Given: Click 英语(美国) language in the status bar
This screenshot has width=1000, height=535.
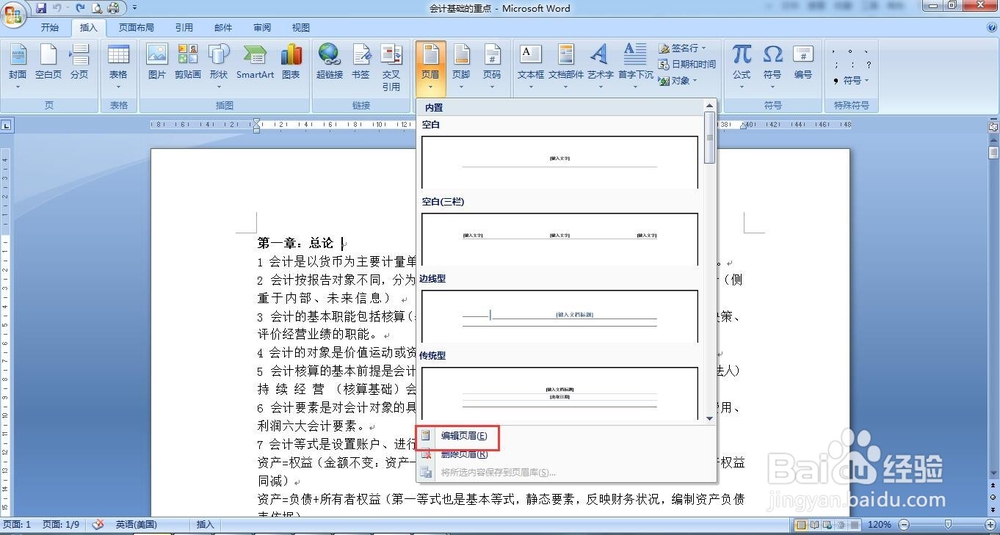Looking at the screenshot, I should click(x=136, y=524).
